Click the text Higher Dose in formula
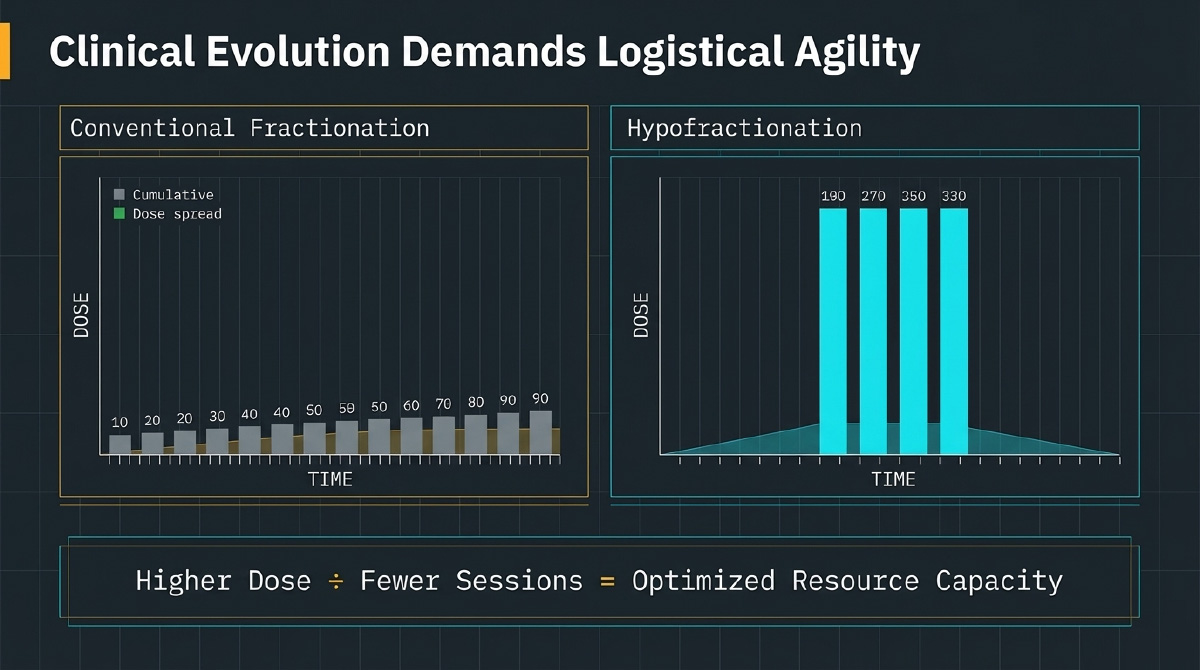 coord(223,581)
